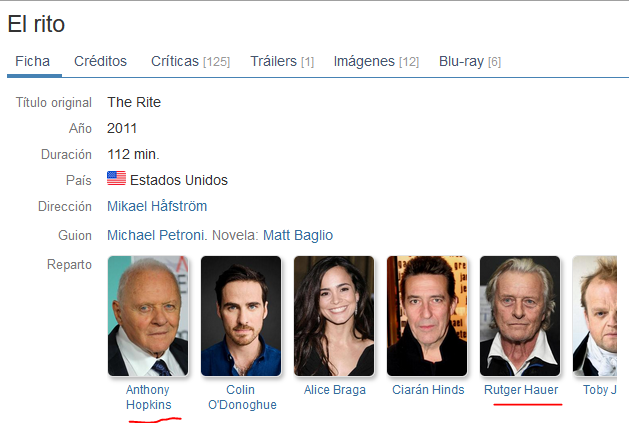Click the United States flag icon
Image resolution: width=629 pixels, height=423 pixels.
[x=116, y=180]
